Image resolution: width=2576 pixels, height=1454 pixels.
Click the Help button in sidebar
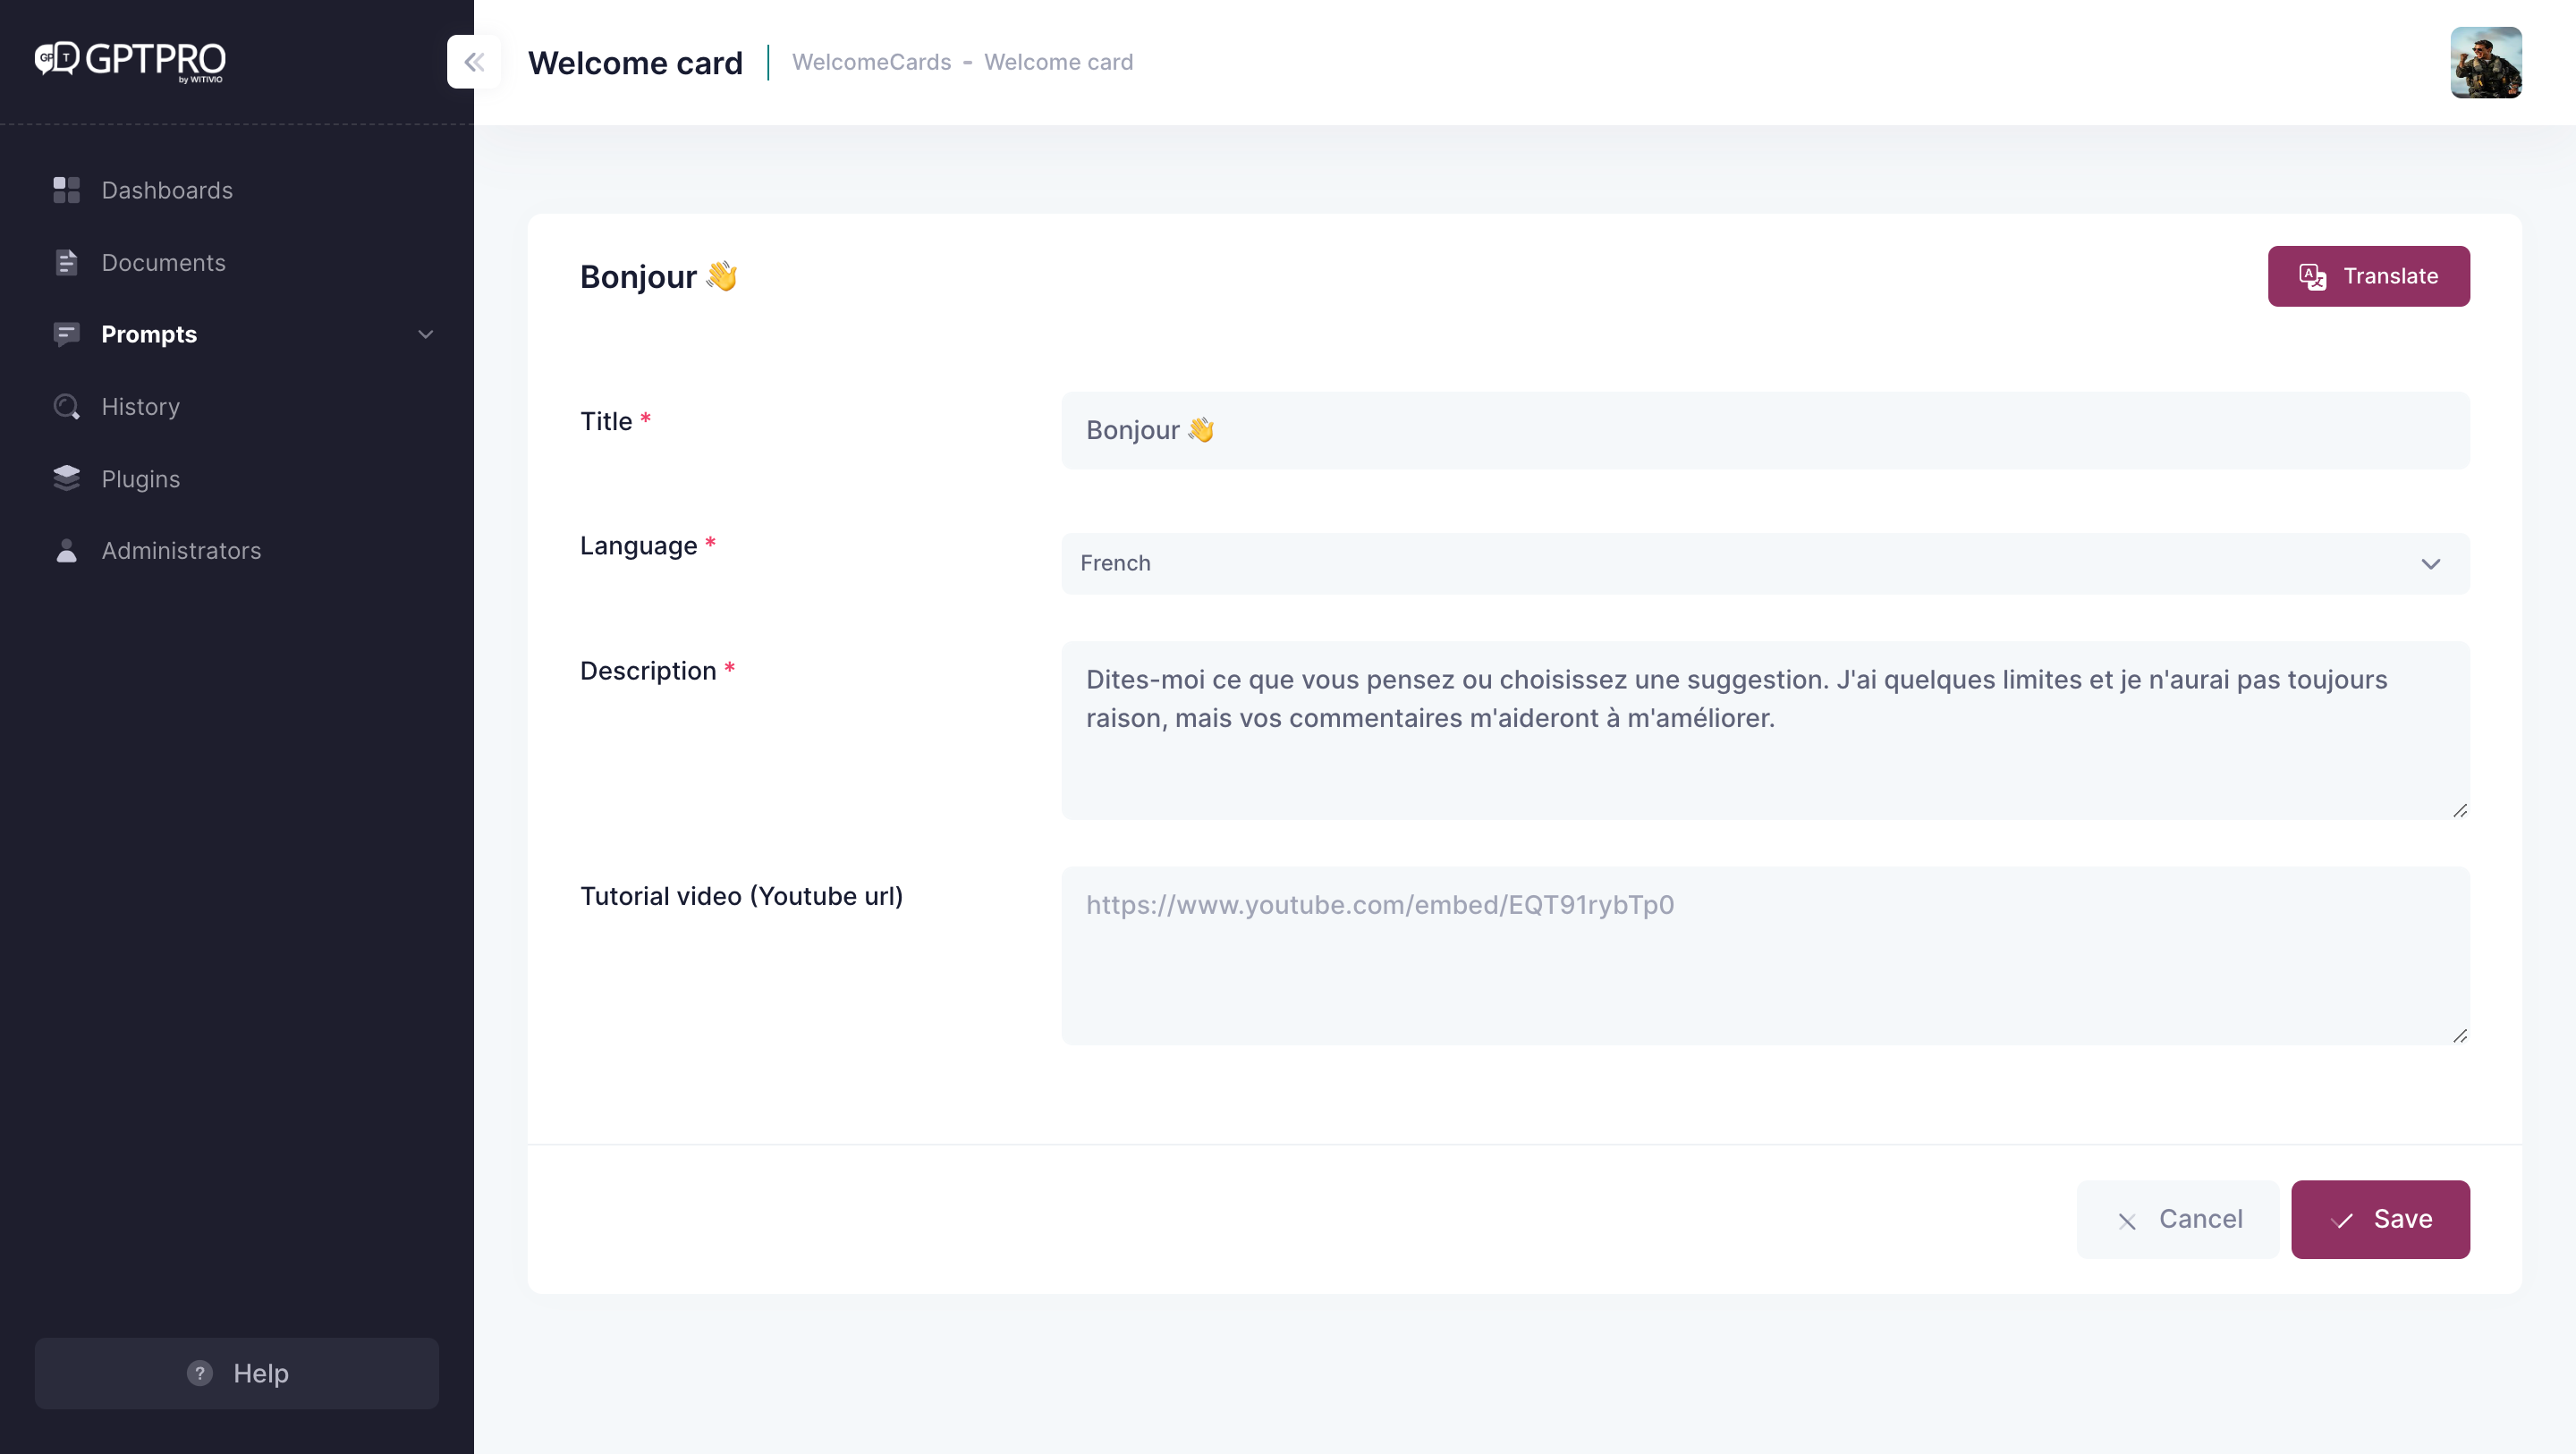point(237,1373)
